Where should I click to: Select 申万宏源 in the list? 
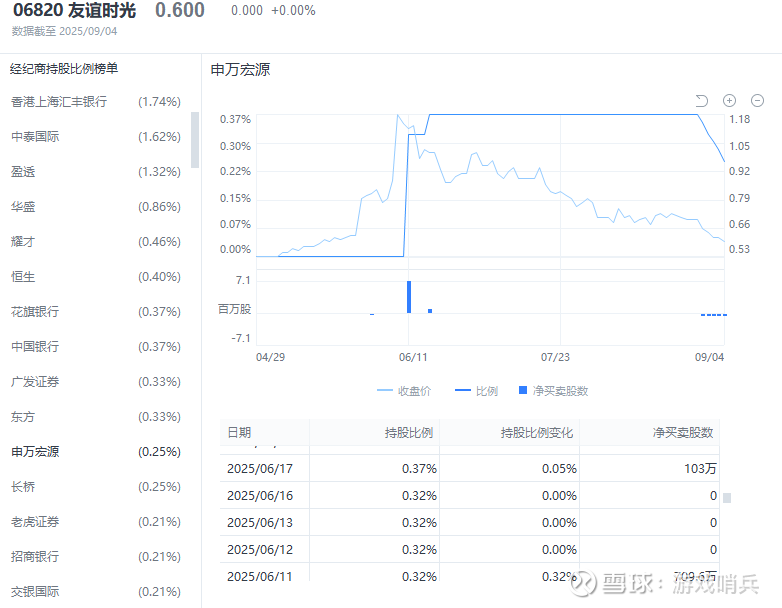pyautogui.click(x=36, y=452)
